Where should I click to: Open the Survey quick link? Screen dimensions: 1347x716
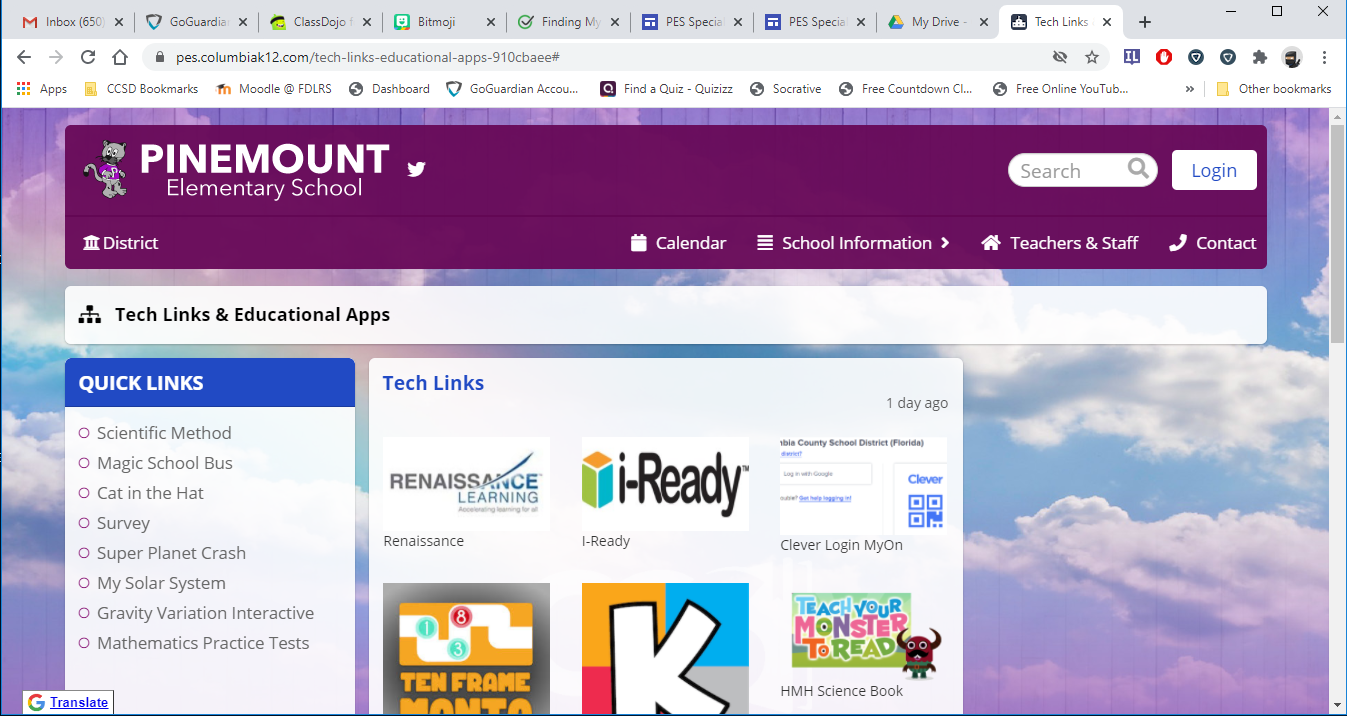pyautogui.click(x=123, y=523)
